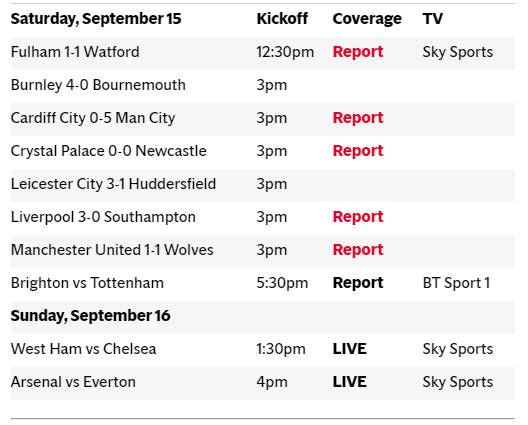The height and width of the screenshot is (425, 528).
Task: Open the Brighton vs Tottenham Report link
Action: point(358,283)
